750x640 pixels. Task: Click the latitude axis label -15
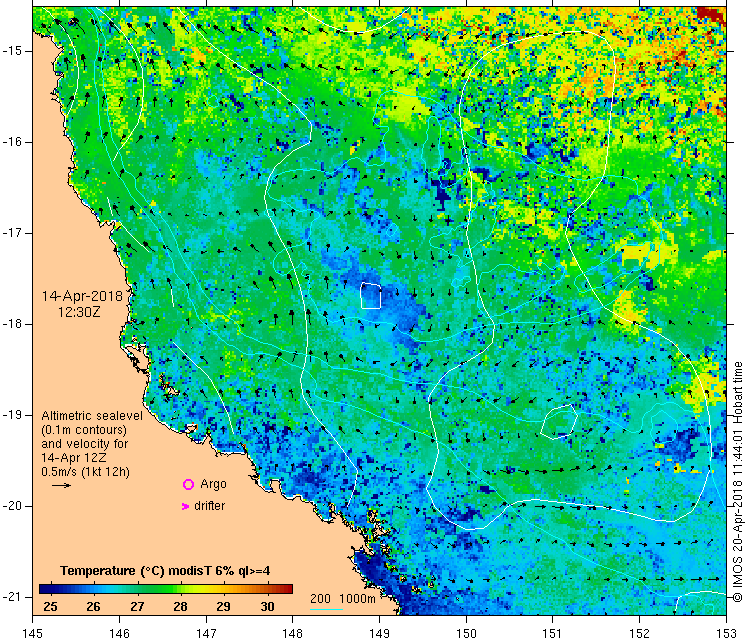(x=13, y=51)
